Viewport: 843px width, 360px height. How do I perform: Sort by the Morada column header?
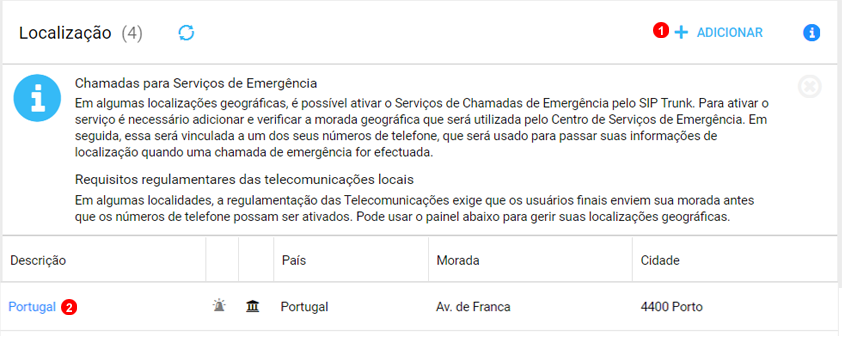coord(458,261)
